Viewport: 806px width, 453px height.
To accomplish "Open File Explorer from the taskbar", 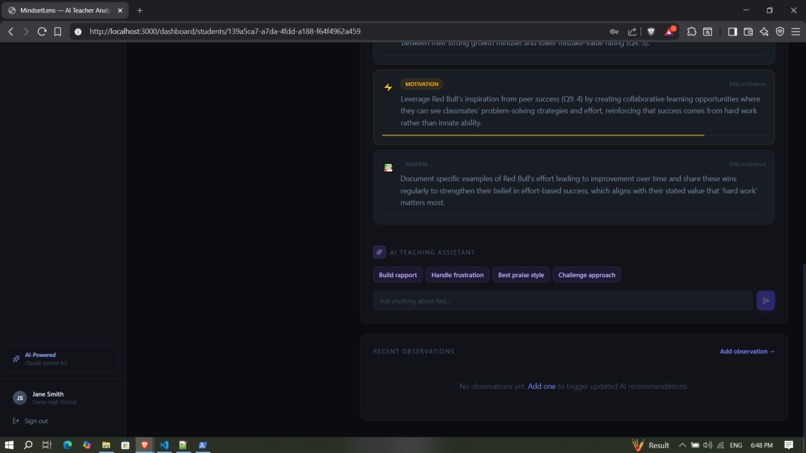I will tap(106, 445).
